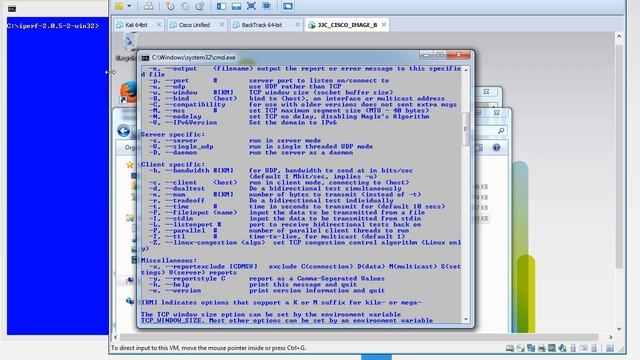Click the '--parallel' option text

[x=185, y=230]
